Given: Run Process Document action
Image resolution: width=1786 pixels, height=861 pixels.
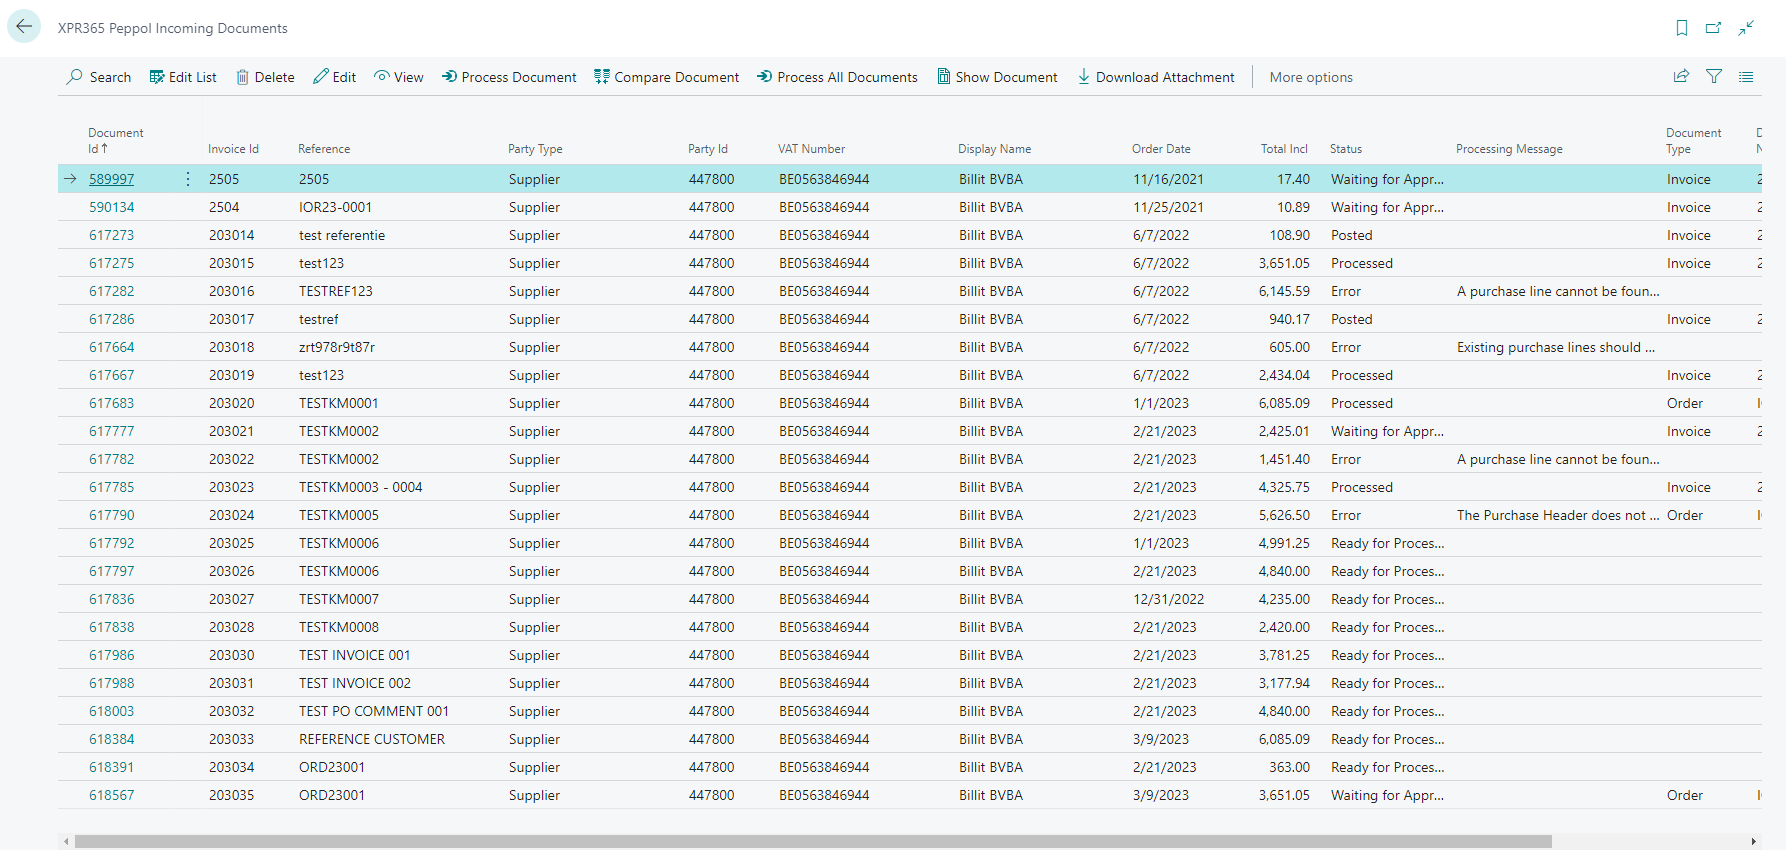Looking at the screenshot, I should pyautogui.click(x=509, y=77).
